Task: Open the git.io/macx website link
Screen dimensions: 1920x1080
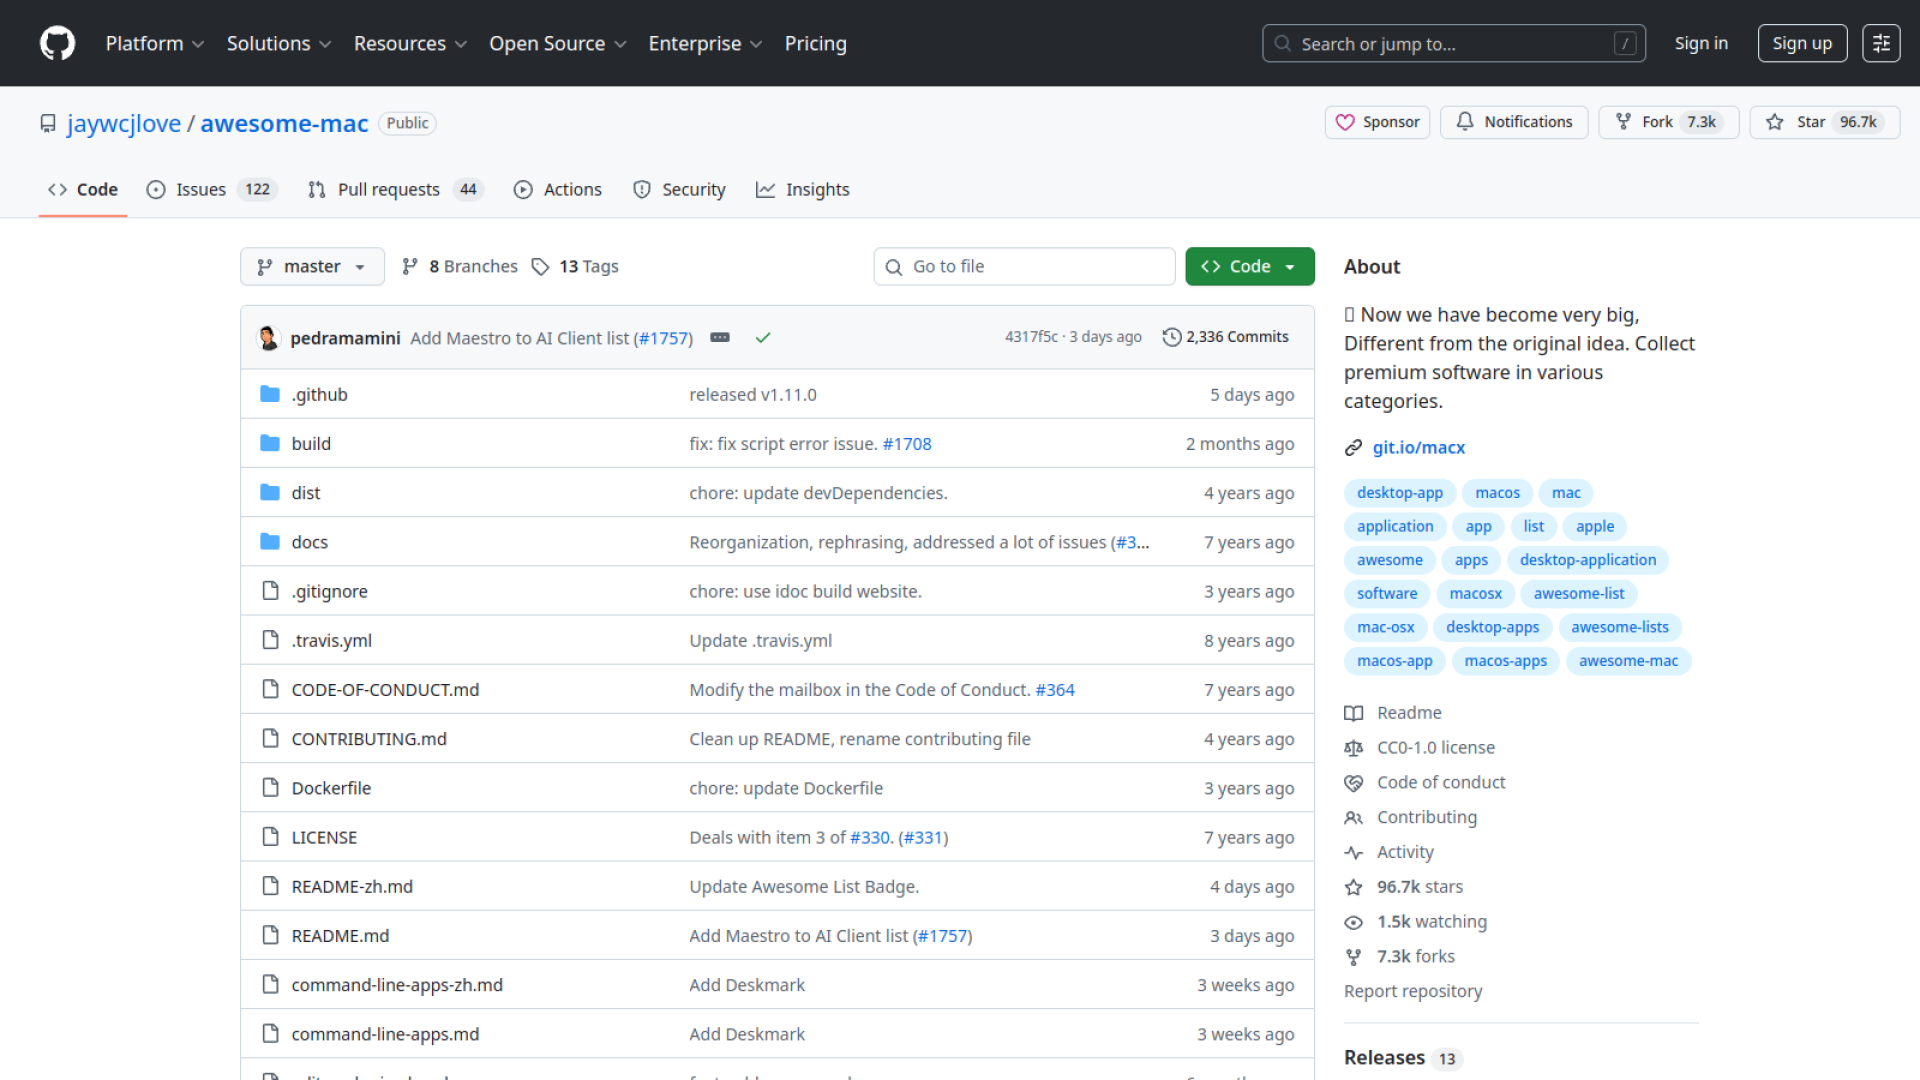Action: tap(1418, 448)
